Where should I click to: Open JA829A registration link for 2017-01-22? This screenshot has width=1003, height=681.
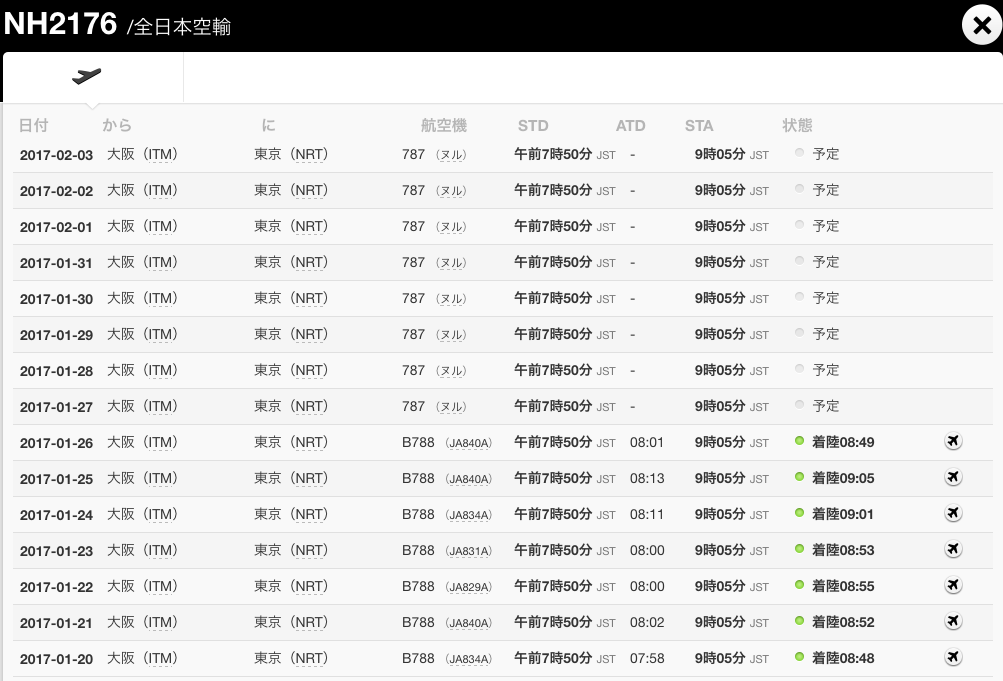point(469,587)
